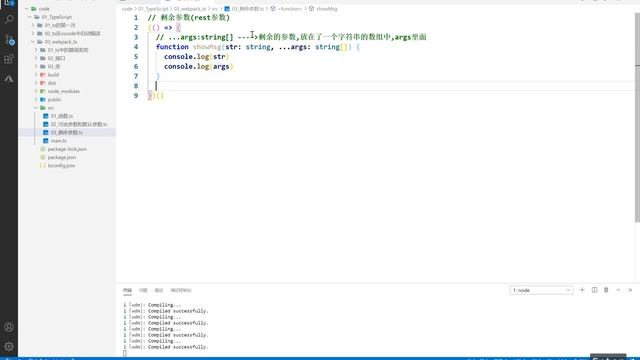Open the '1: node' terminal dropdown
The image size is (640, 360).
tap(541, 290)
